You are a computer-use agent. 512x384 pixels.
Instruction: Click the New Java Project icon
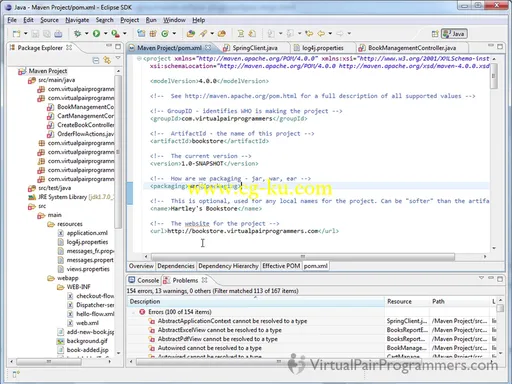141,33
